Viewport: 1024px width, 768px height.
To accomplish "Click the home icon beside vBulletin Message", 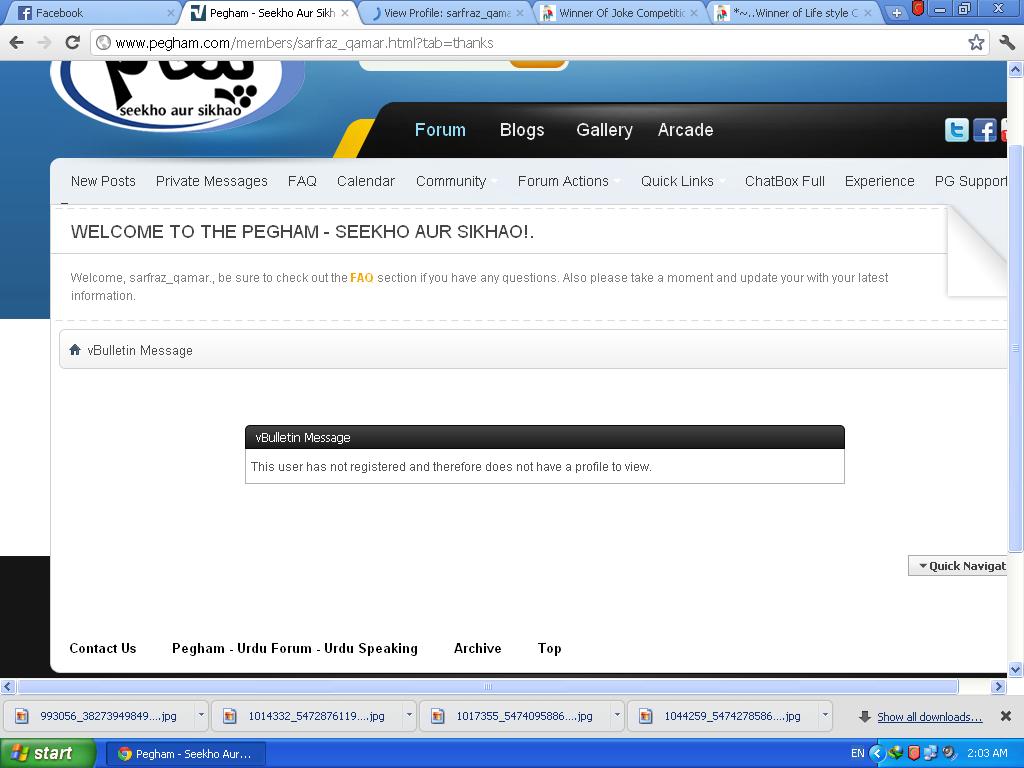I will 75,350.
